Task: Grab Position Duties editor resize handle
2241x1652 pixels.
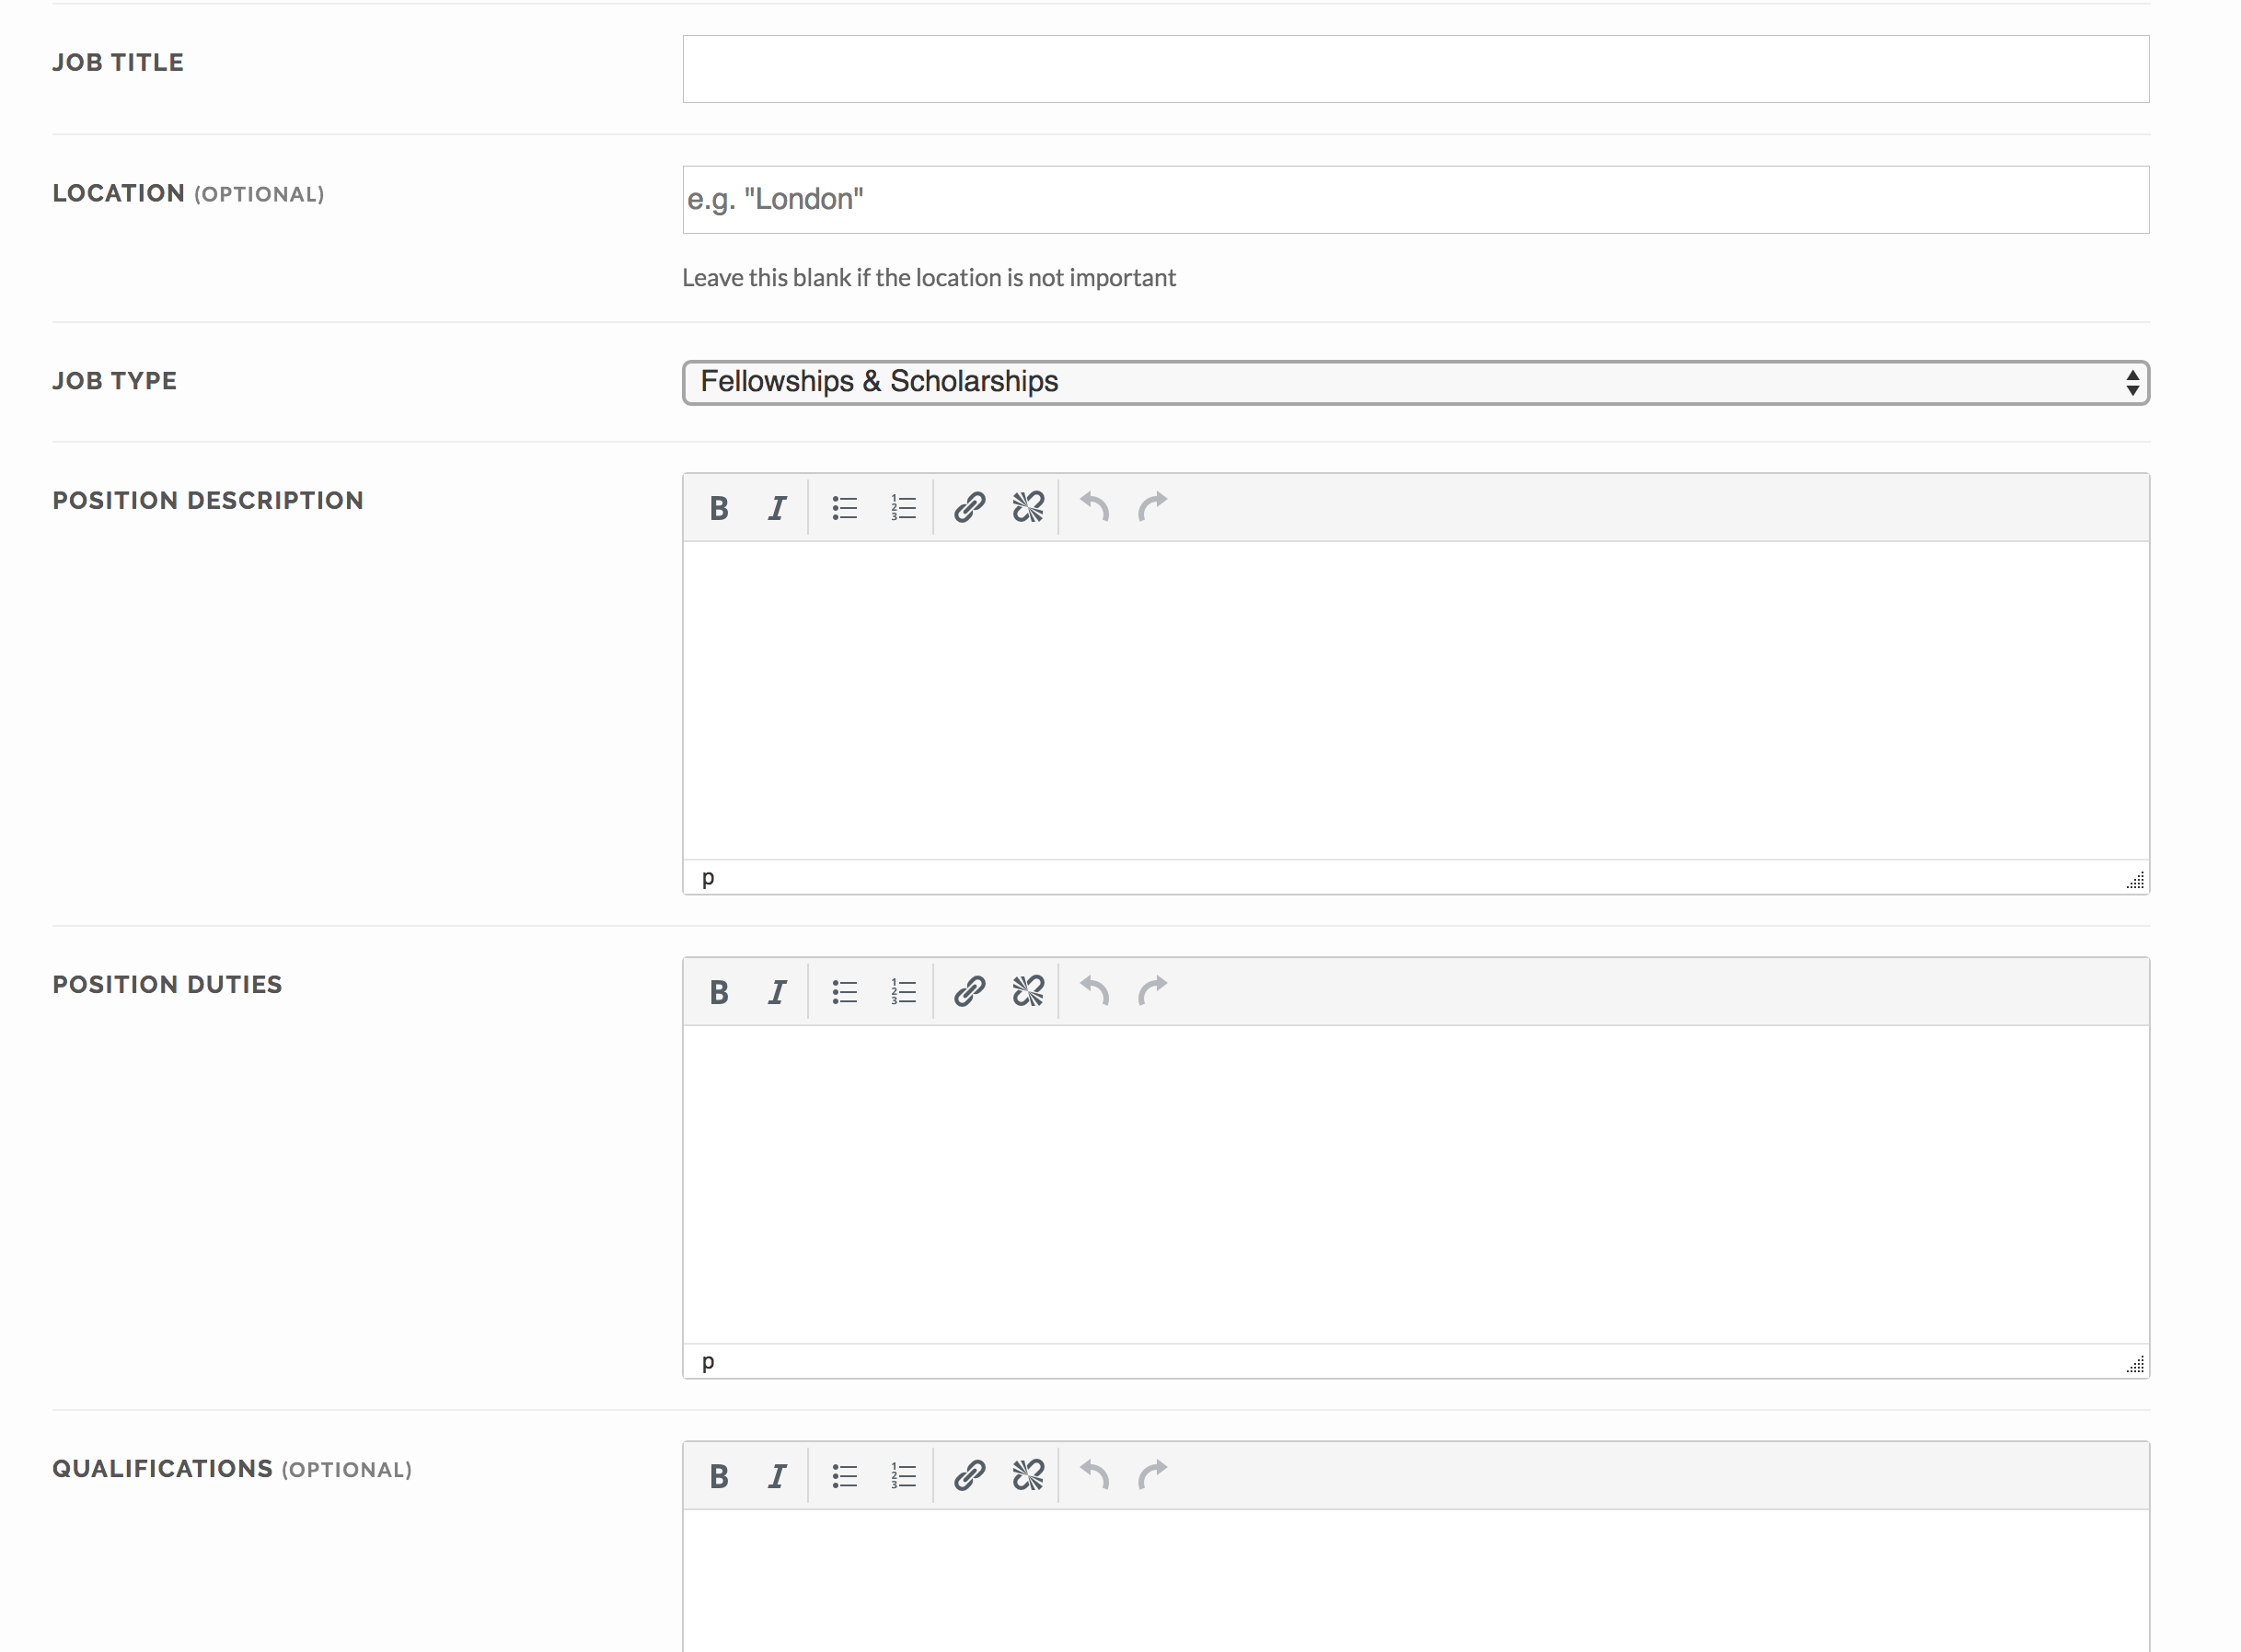Action: tap(2135, 1364)
